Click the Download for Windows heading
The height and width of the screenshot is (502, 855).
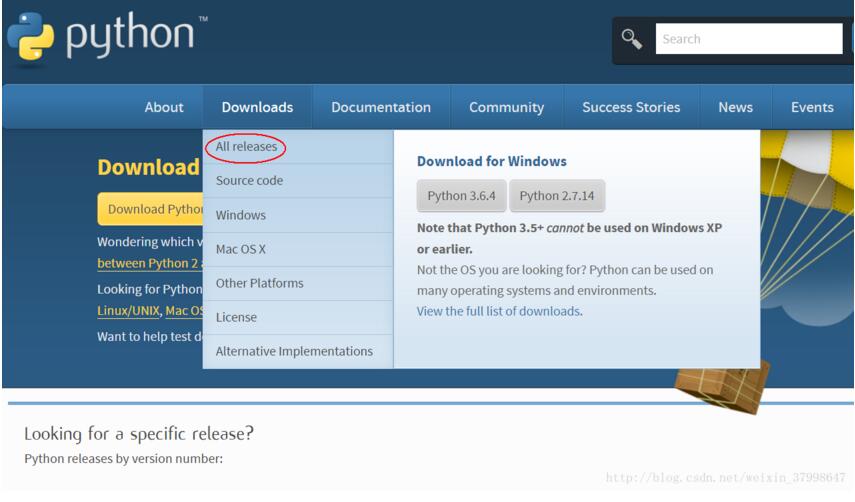click(x=492, y=161)
